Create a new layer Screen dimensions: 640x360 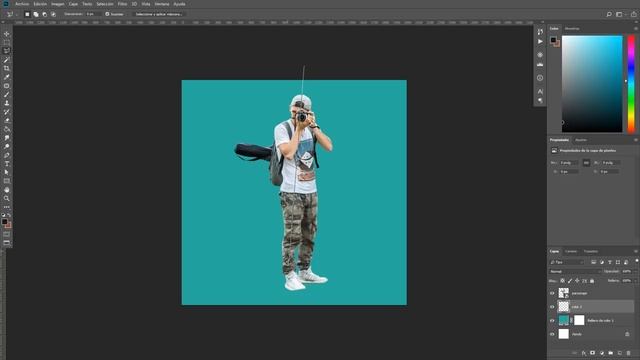620,353
